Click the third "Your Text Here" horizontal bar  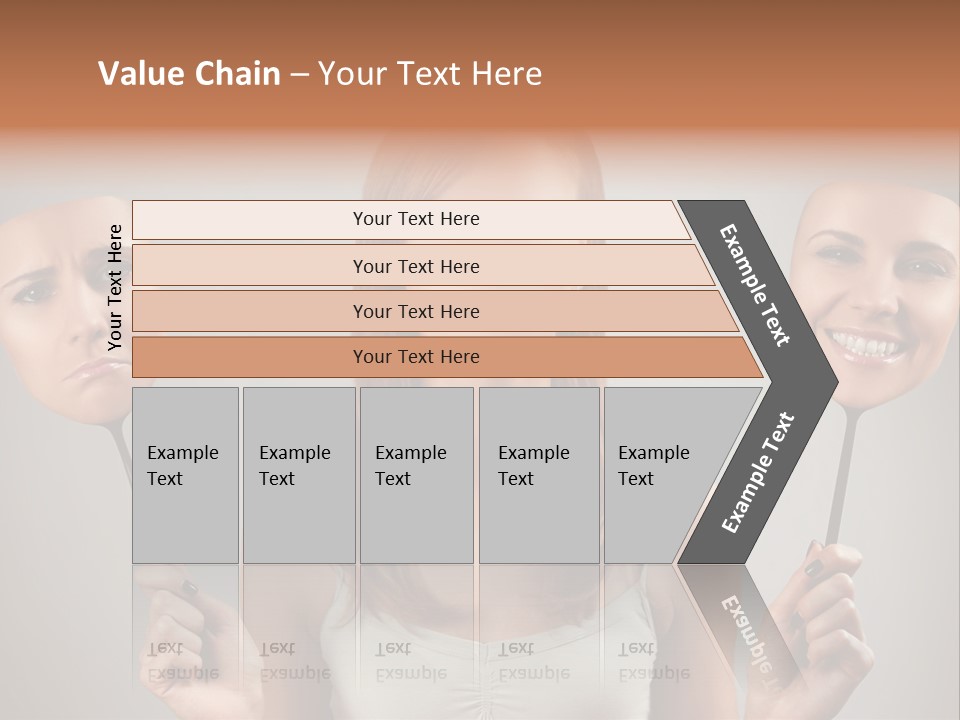[x=416, y=311]
